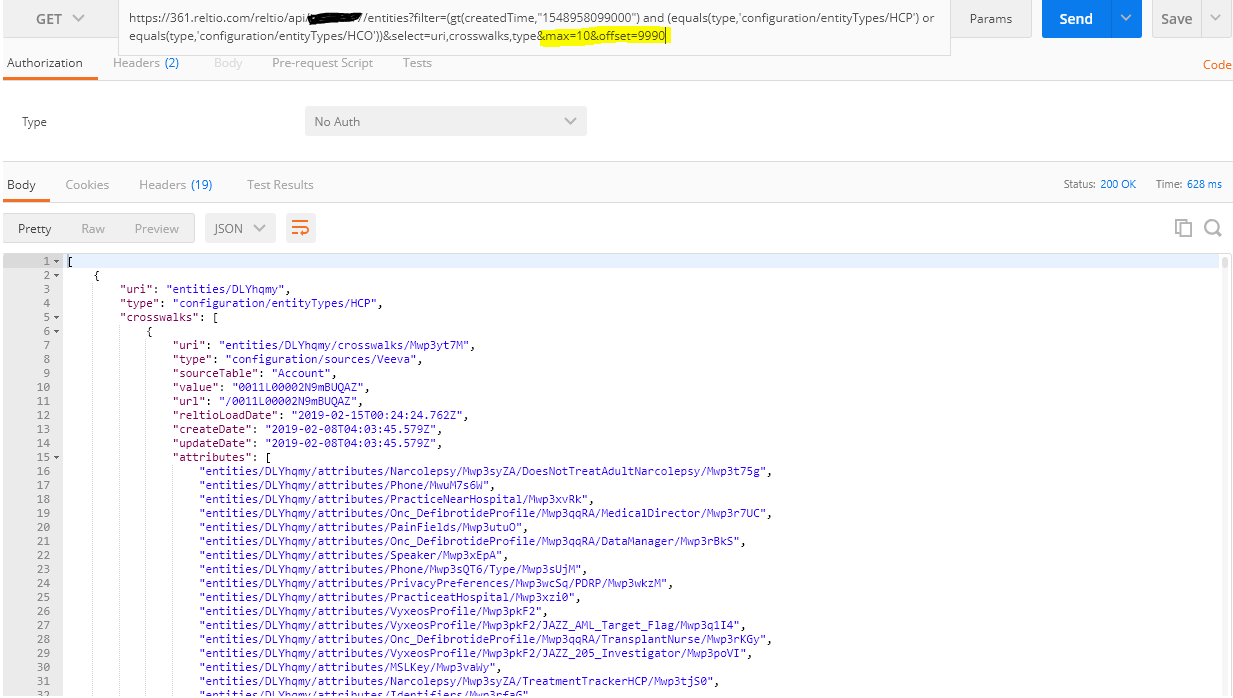
Task: Collapse the attributes array on line 15
Action: point(56,457)
